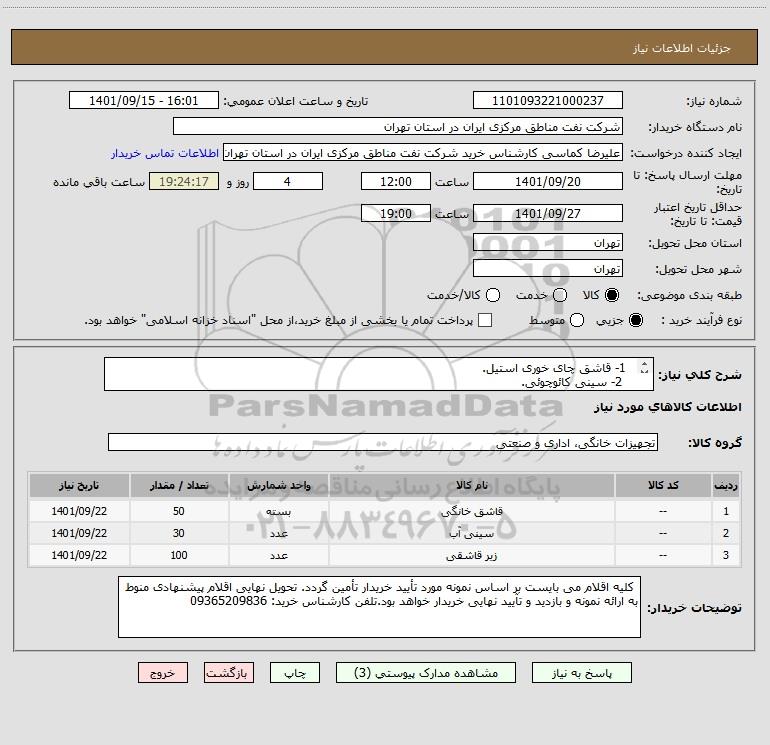Image resolution: width=770 pixels, height=745 pixels.
Task: Click the description box scroll arrows
Action: 644,367
